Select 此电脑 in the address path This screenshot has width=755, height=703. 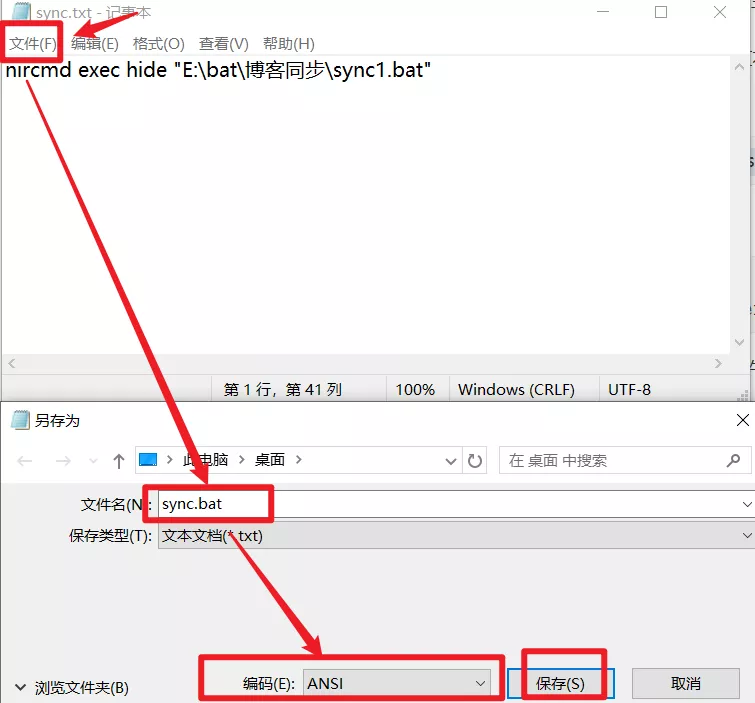[x=205, y=460]
